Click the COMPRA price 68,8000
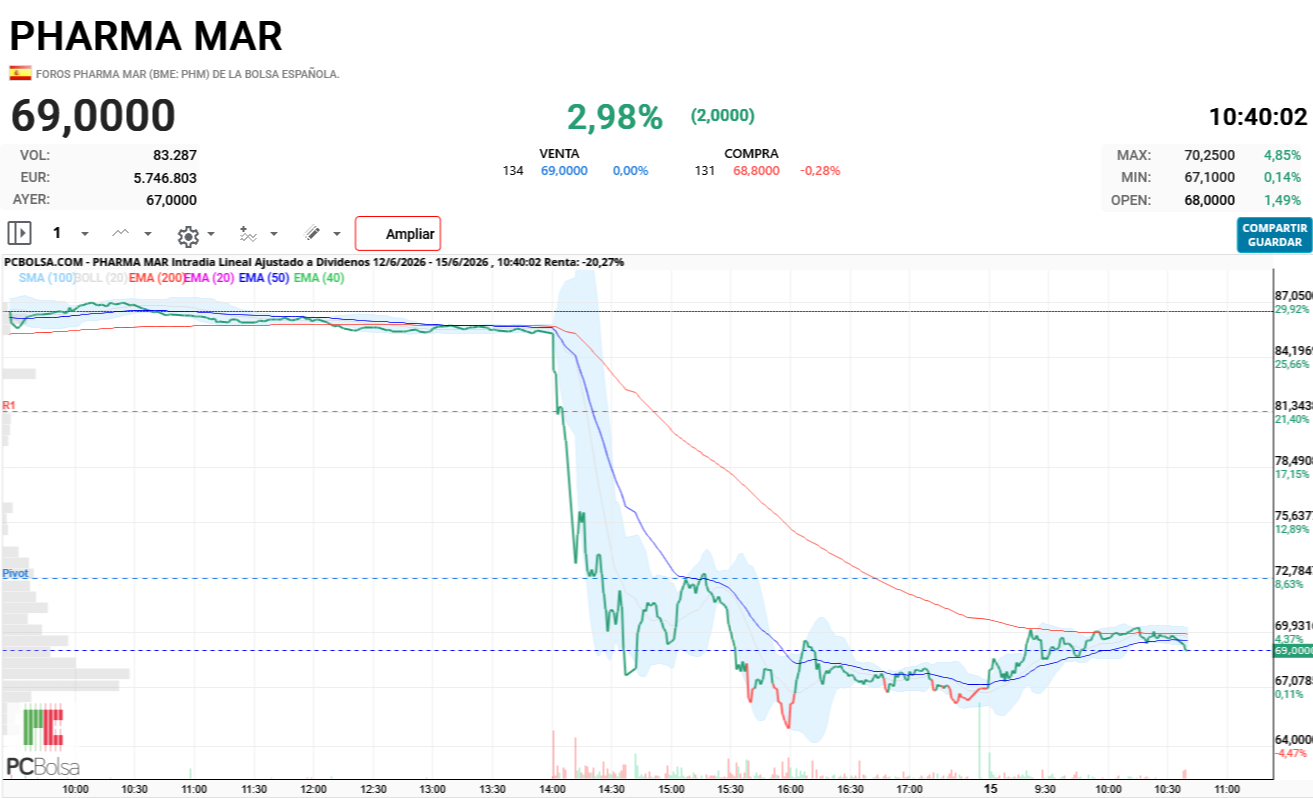Image resolution: width=1313 pixels, height=798 pixels. (757, 171)
